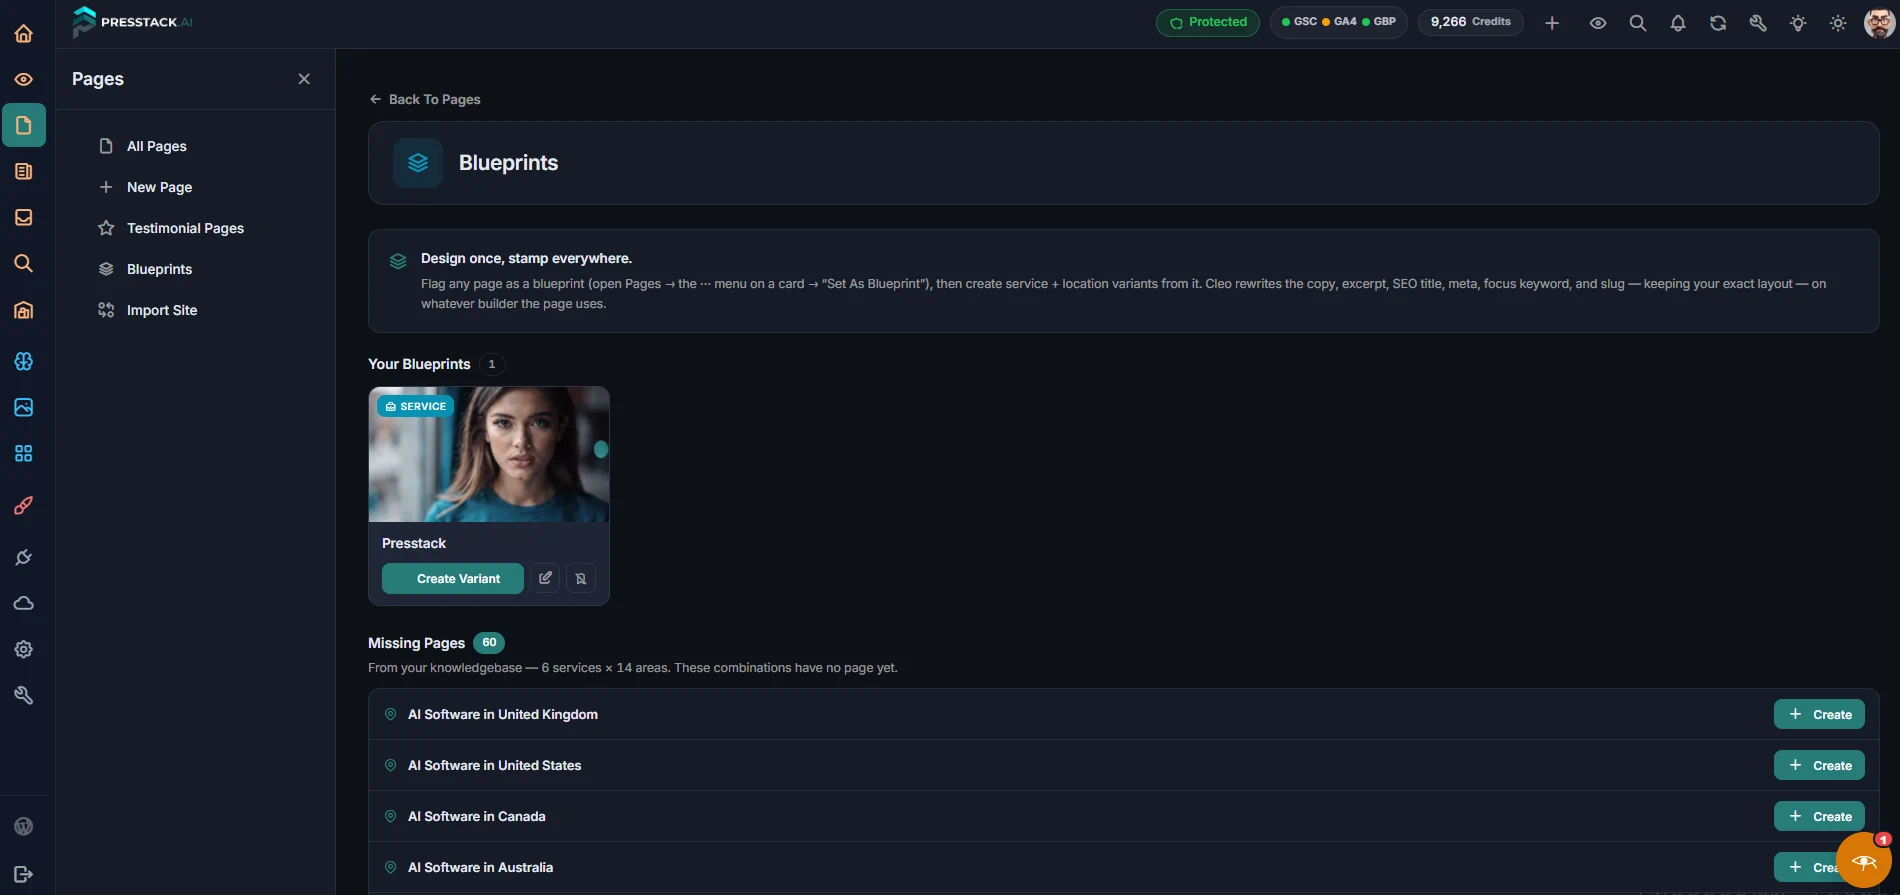Open the eye icon in the left rail
1900x895 pixels.
coord(24,79)
